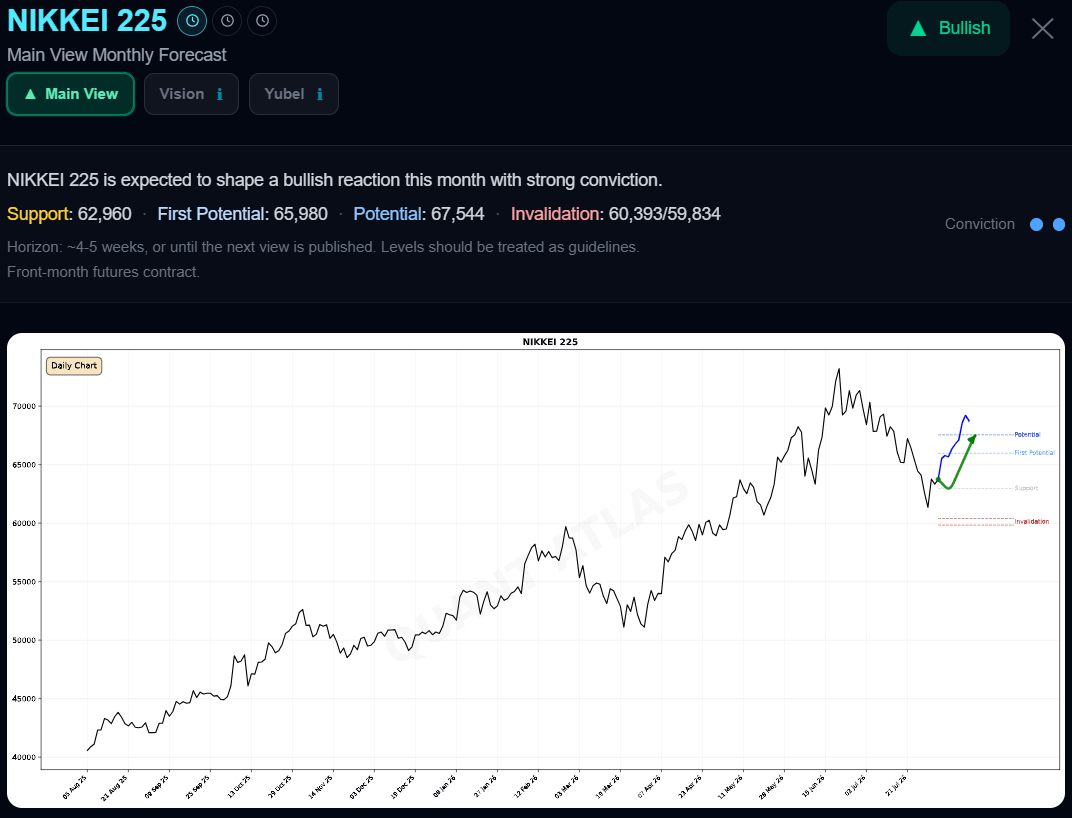Click the middle clock icon beside title
Image resolution: width=1072 pixels, height=818 pixels.
coord(228,21)
